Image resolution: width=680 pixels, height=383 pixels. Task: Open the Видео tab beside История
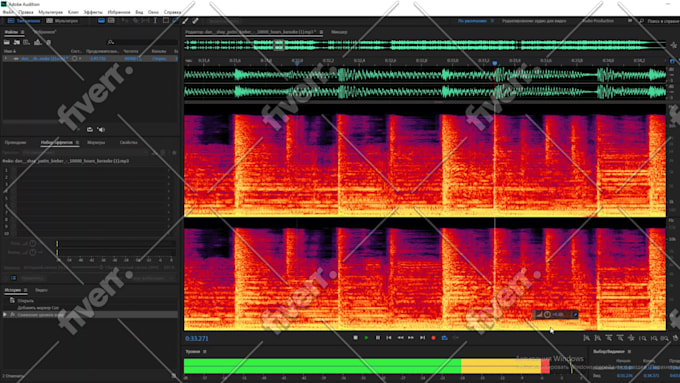point(41,290)
